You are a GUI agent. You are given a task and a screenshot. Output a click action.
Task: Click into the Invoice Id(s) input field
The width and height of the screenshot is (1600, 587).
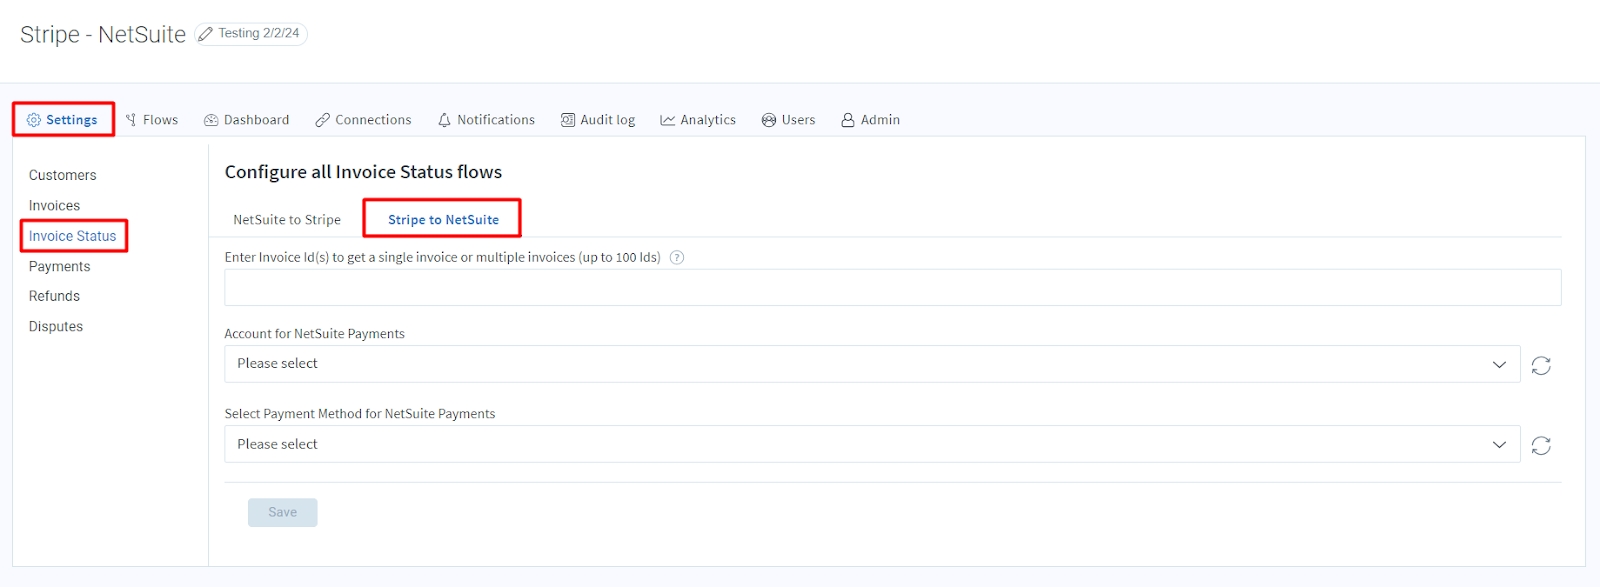pyautogui.click(x=893, y=287)
